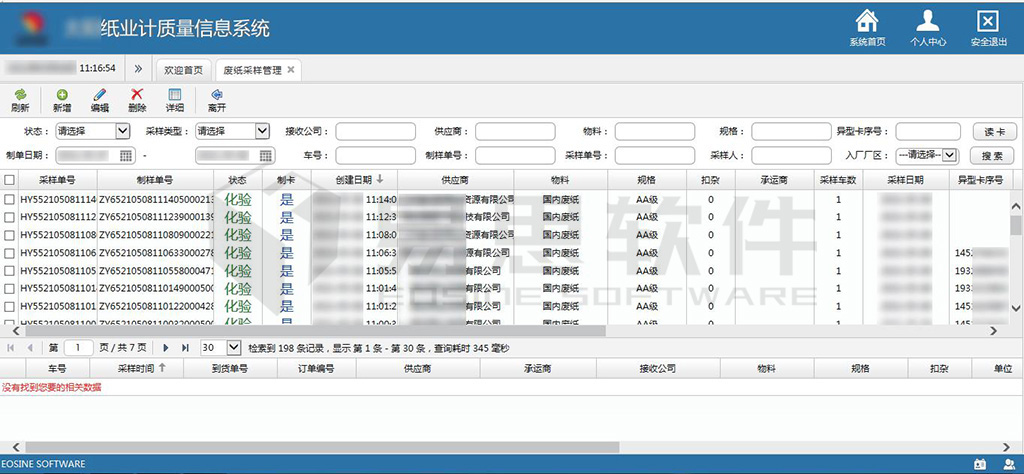Select the 废纸采样管理 tab

coord(252,70)
